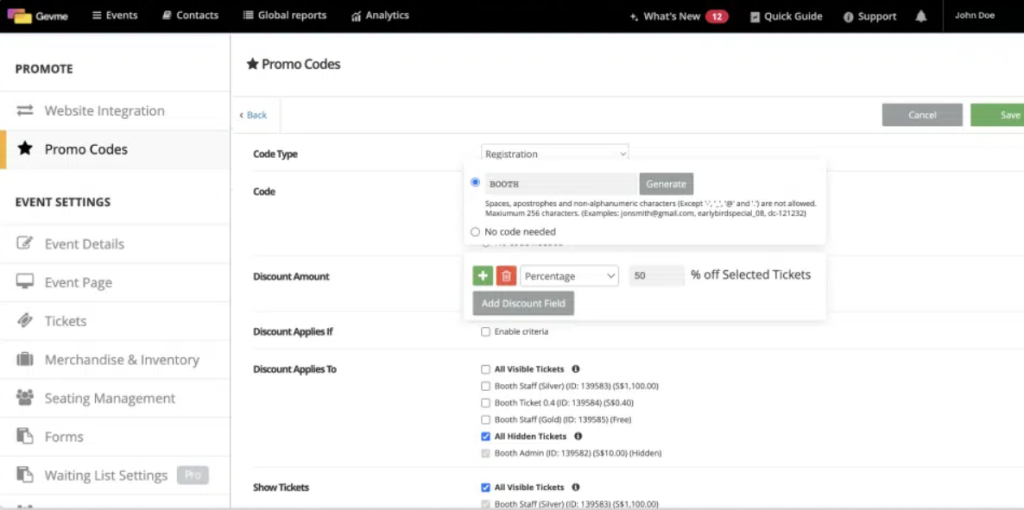Click the Seating Management people icon
Image resolution: width=1024 pixels, height=510 pixels.
[x=25, y=398]
